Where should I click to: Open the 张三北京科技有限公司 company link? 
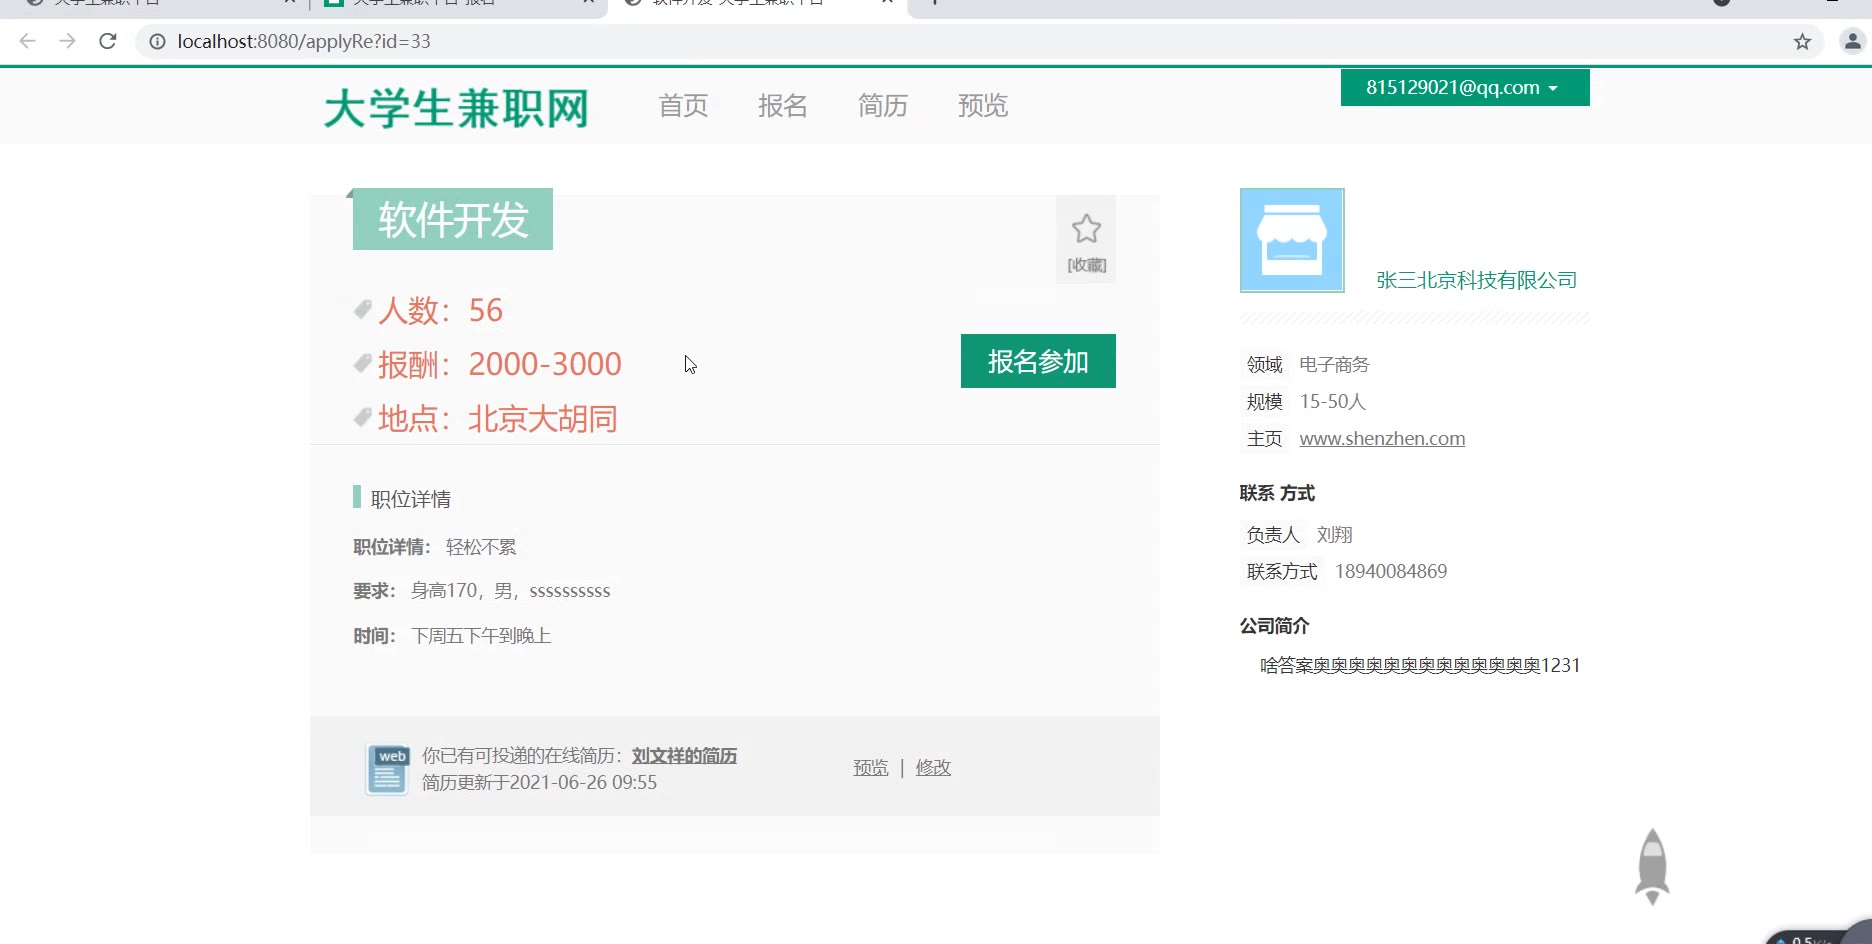(1476, 281)
